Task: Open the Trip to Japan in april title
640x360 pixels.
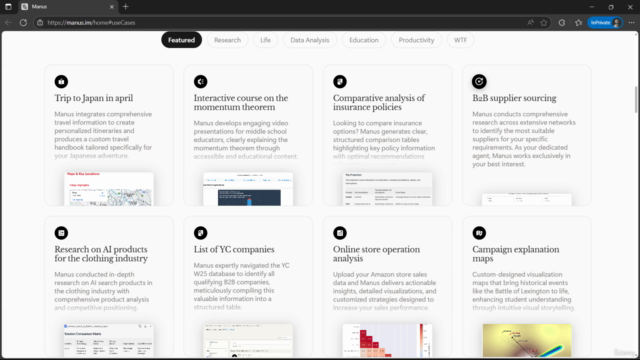Action: [x=94, y=98]
